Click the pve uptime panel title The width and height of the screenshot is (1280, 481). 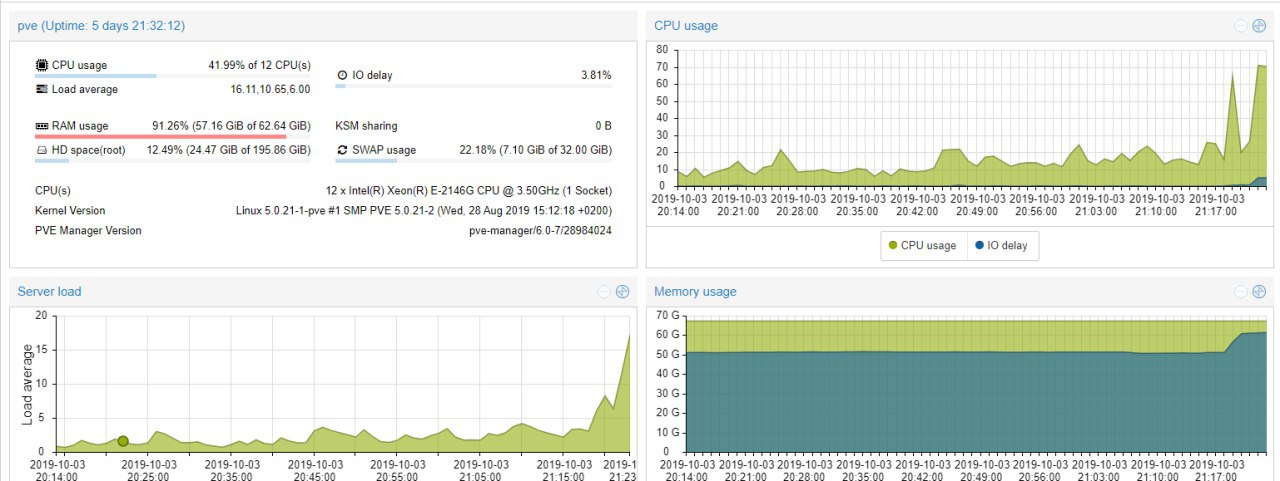pyautogui.click(x=101, y=26)
